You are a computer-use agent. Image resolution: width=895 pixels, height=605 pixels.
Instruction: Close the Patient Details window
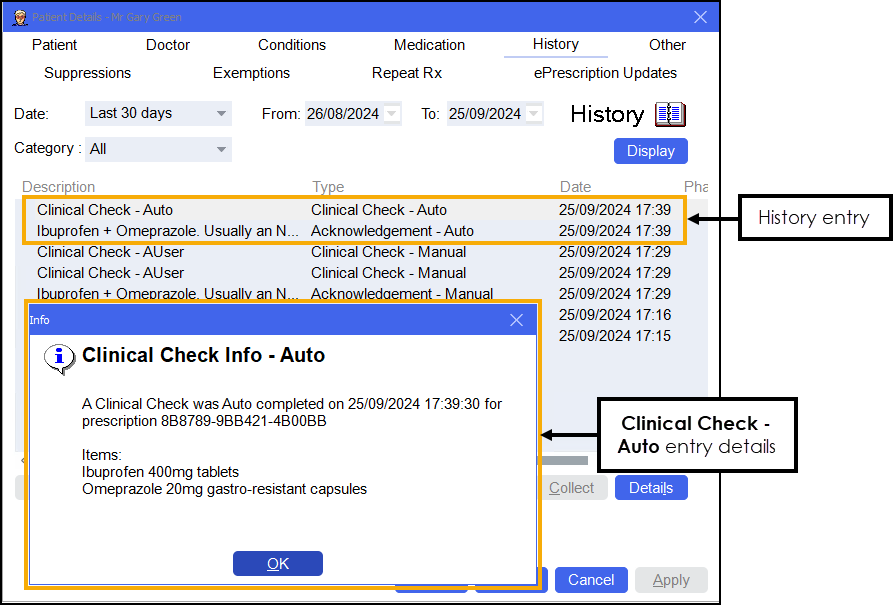700,17
